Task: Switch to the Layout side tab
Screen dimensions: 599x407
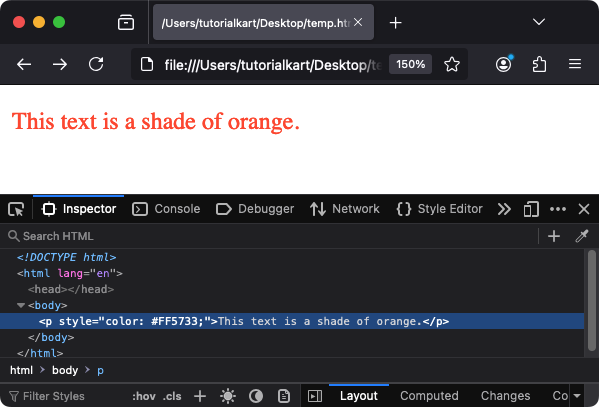Action: pos(359,396)
